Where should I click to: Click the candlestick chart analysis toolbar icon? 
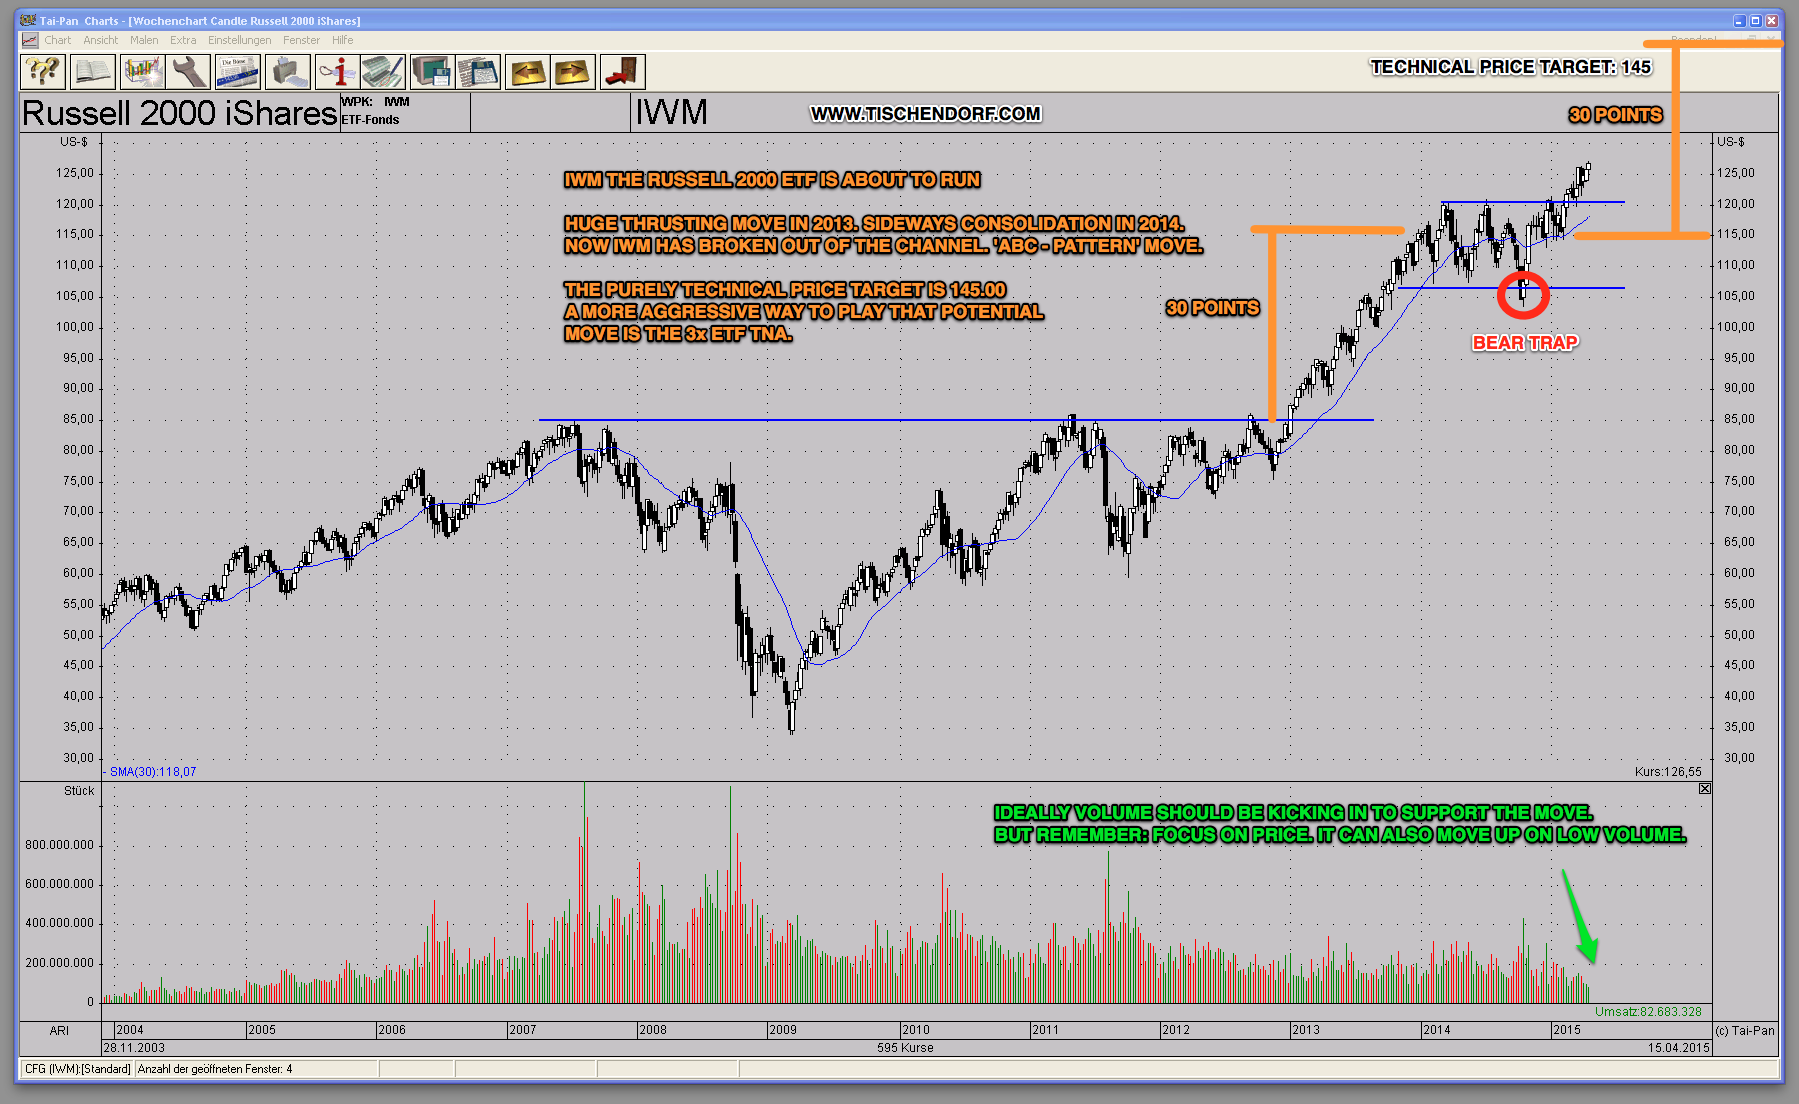142,72
